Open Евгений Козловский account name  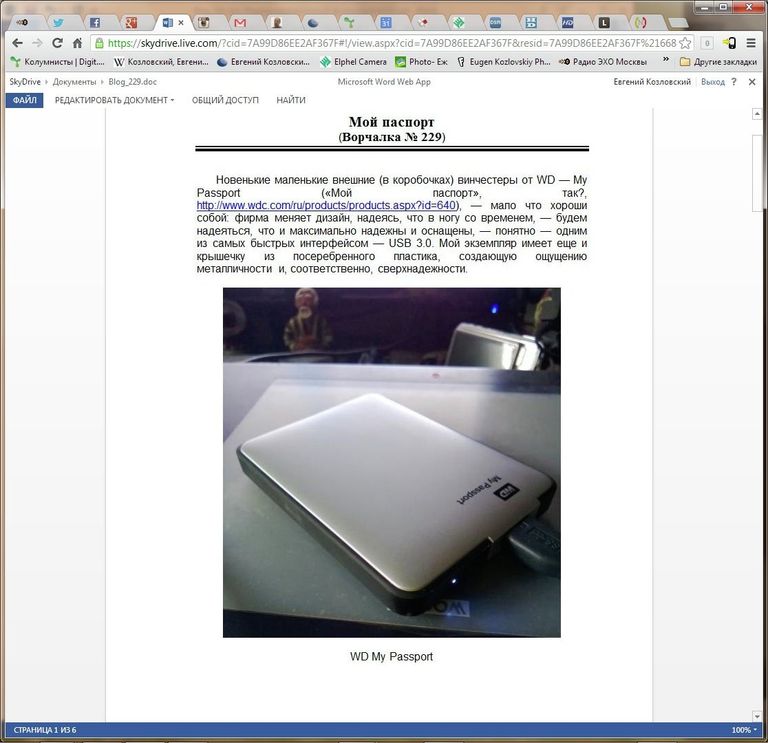[x=652, y=82]
